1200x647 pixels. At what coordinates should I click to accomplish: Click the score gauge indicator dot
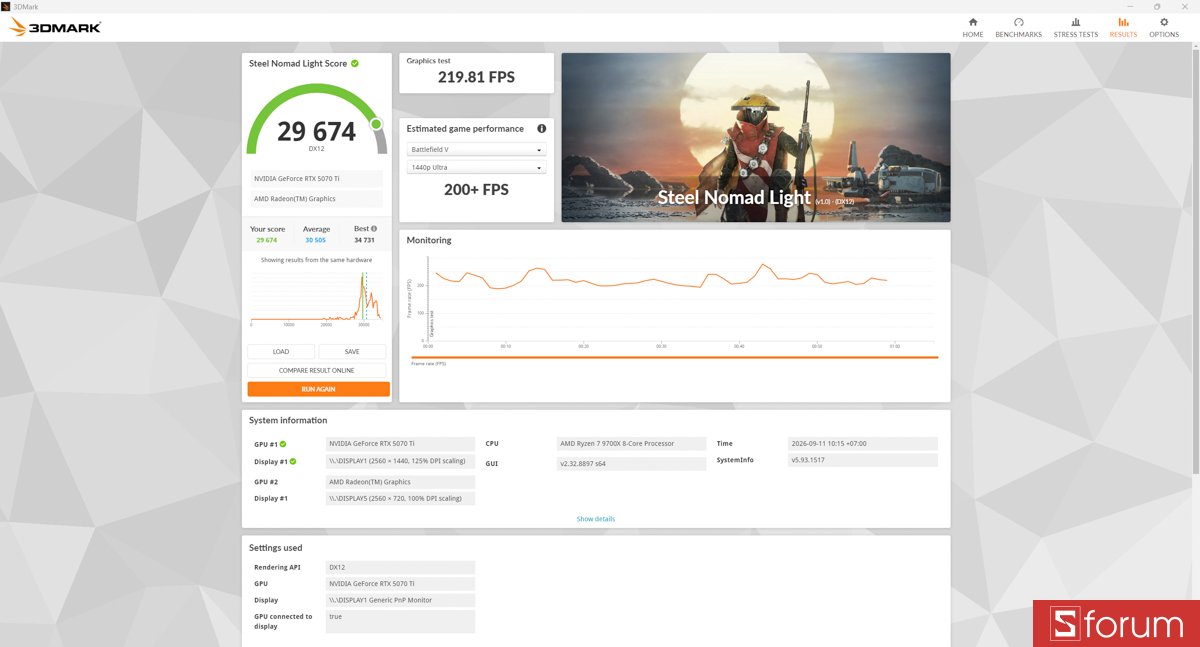pos(376,124)
